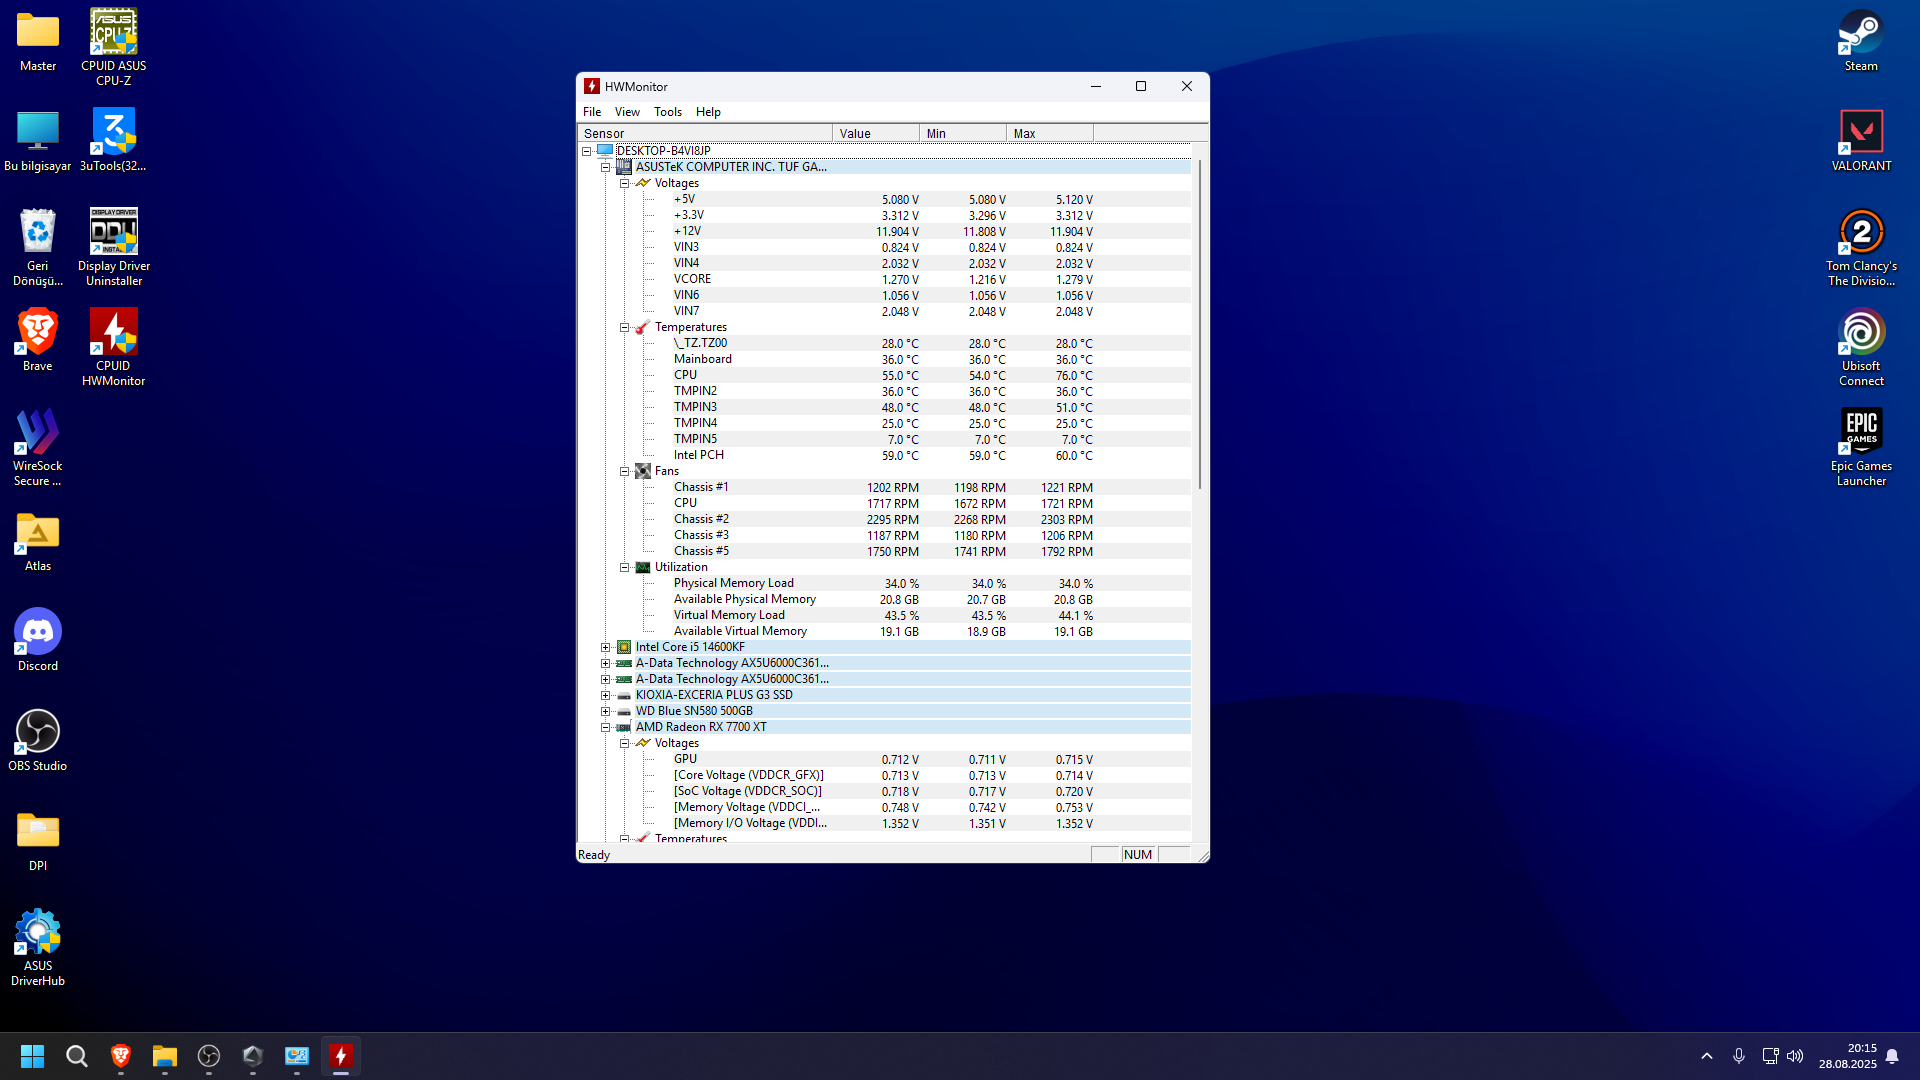The image size is (1920, 1080).
Task: Click the Max column header
Action: pyautogui.click(x=1050, y=133)
